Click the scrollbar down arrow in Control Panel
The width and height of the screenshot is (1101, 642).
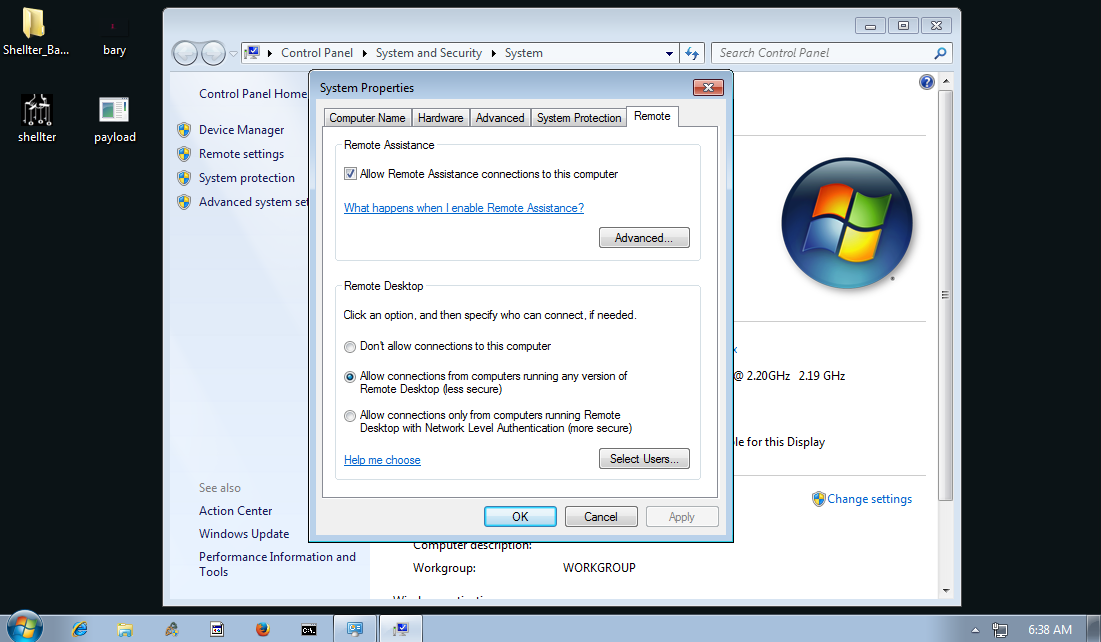[x=946, y=591]
